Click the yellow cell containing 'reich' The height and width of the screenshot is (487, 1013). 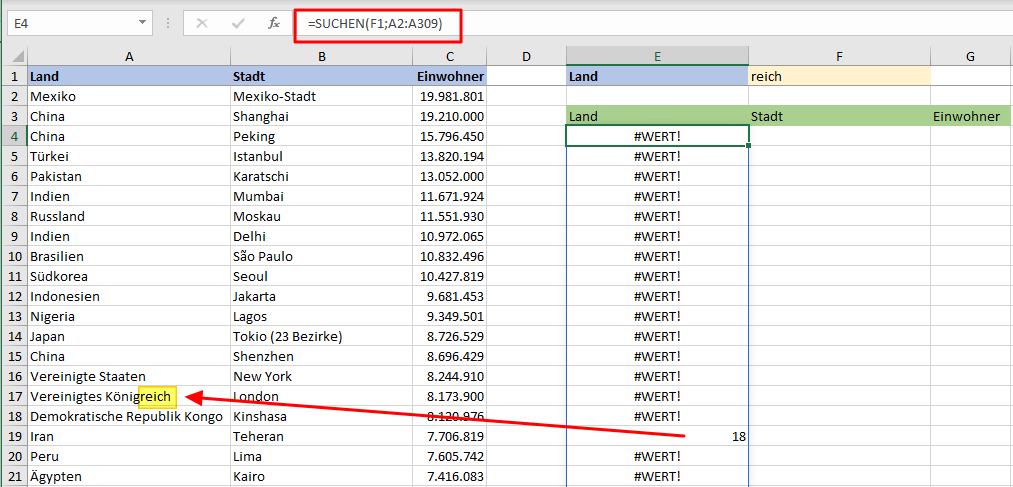coord(838,76)
